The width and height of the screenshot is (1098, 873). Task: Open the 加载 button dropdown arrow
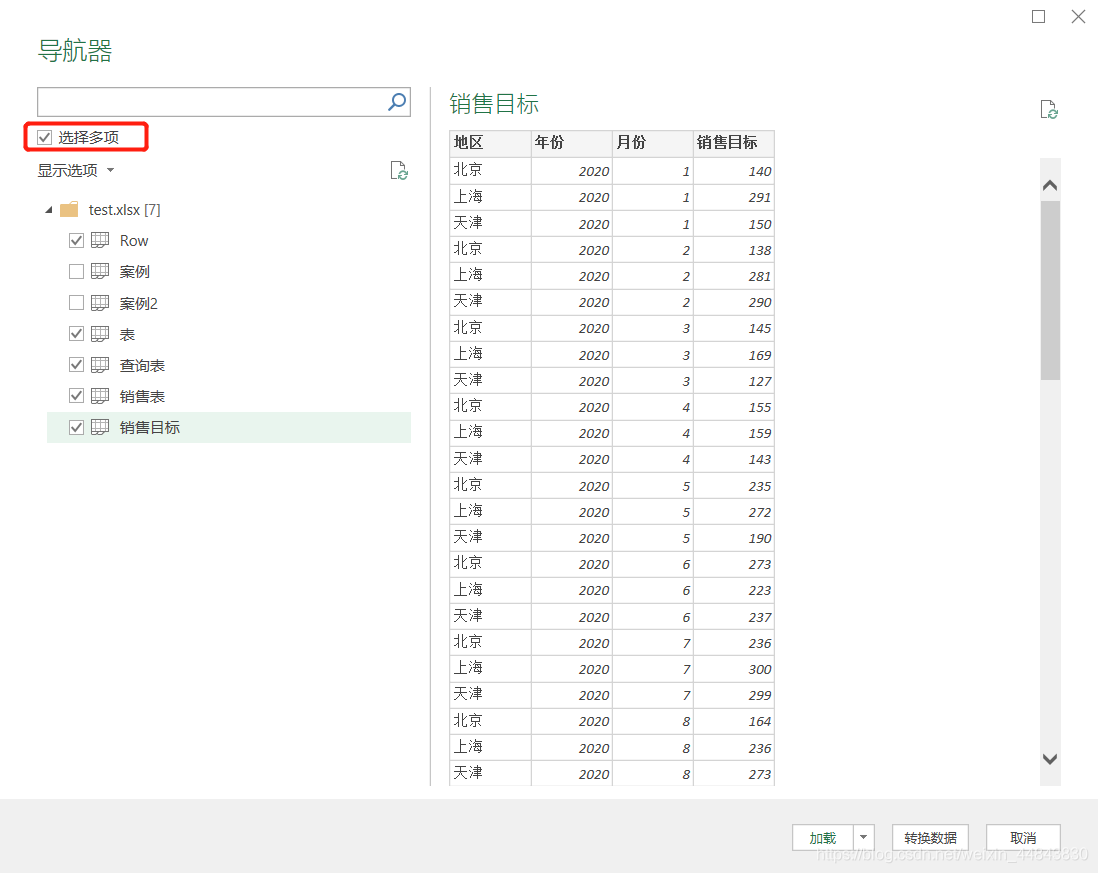click(x=863, y=837)
